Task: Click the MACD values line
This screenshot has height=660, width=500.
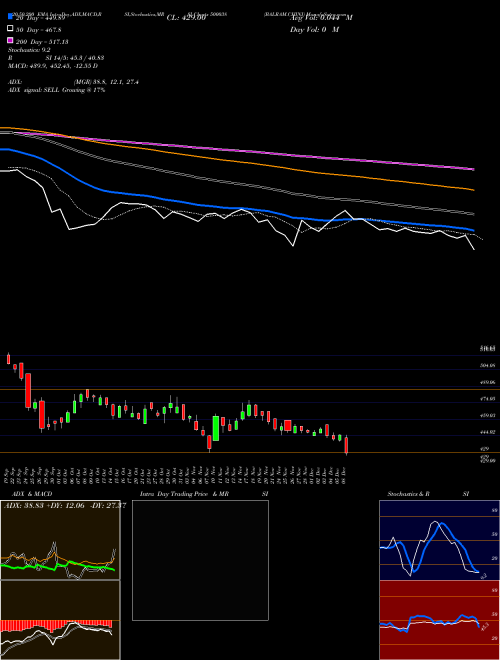Action: click(53, 66)
